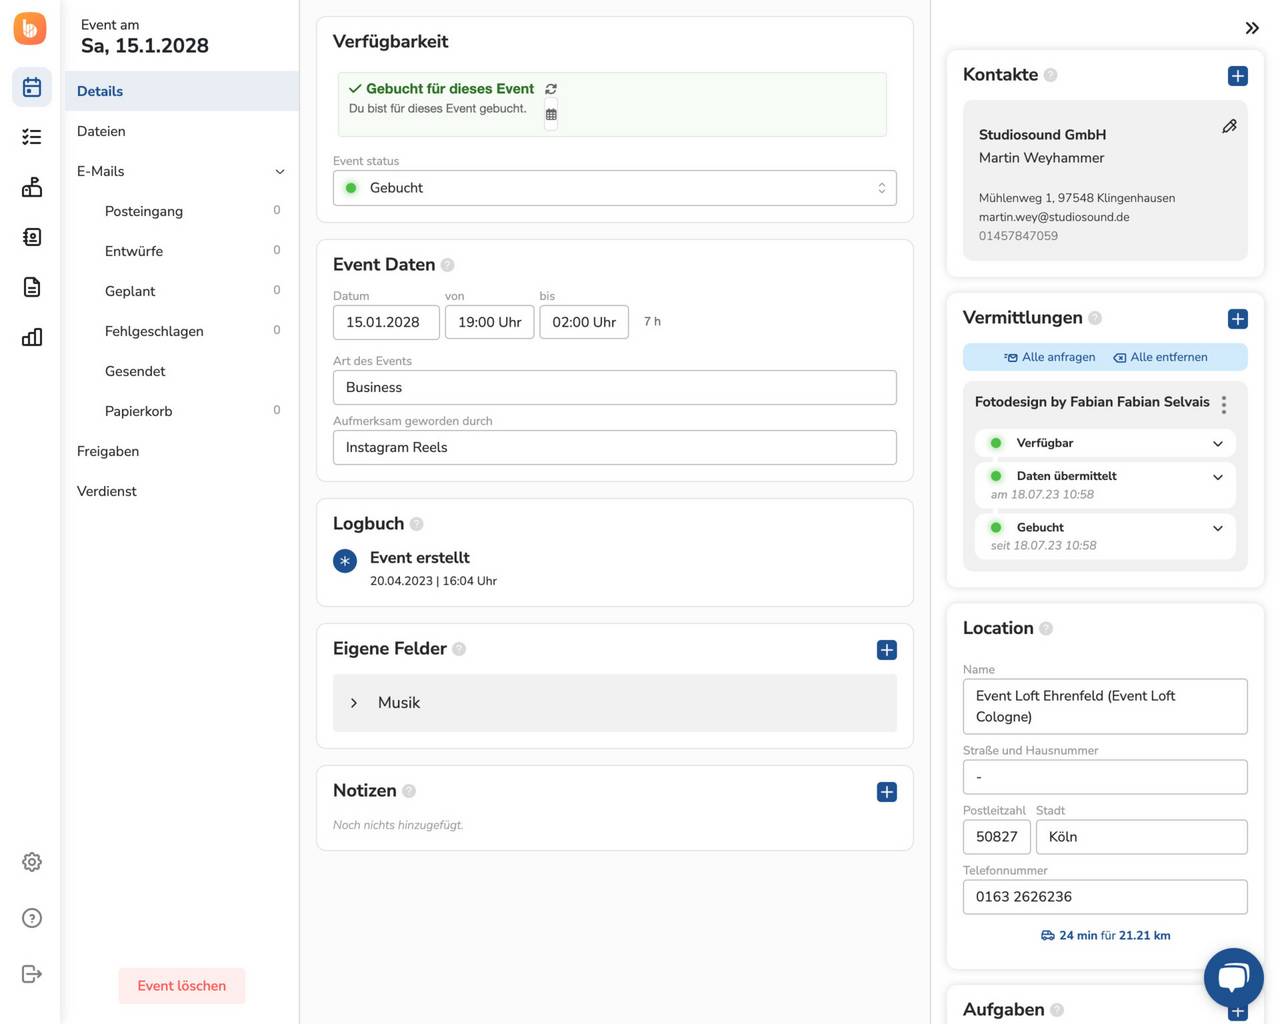Expand the Daten übermittelt status row

click(x=1217, y=477)
